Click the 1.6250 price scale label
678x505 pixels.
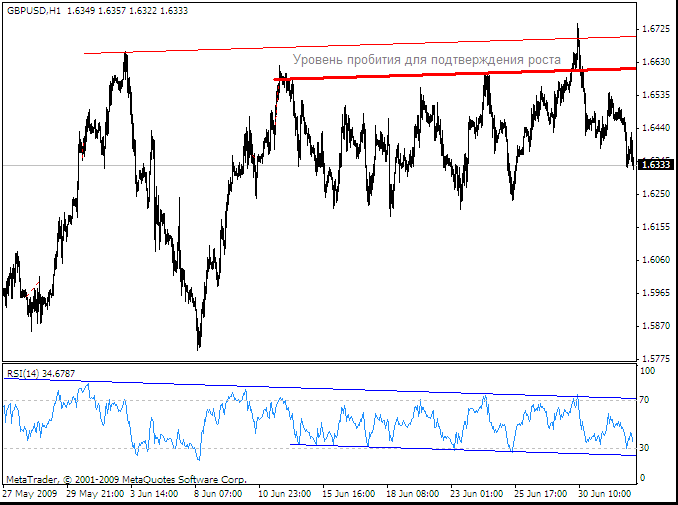656,194
